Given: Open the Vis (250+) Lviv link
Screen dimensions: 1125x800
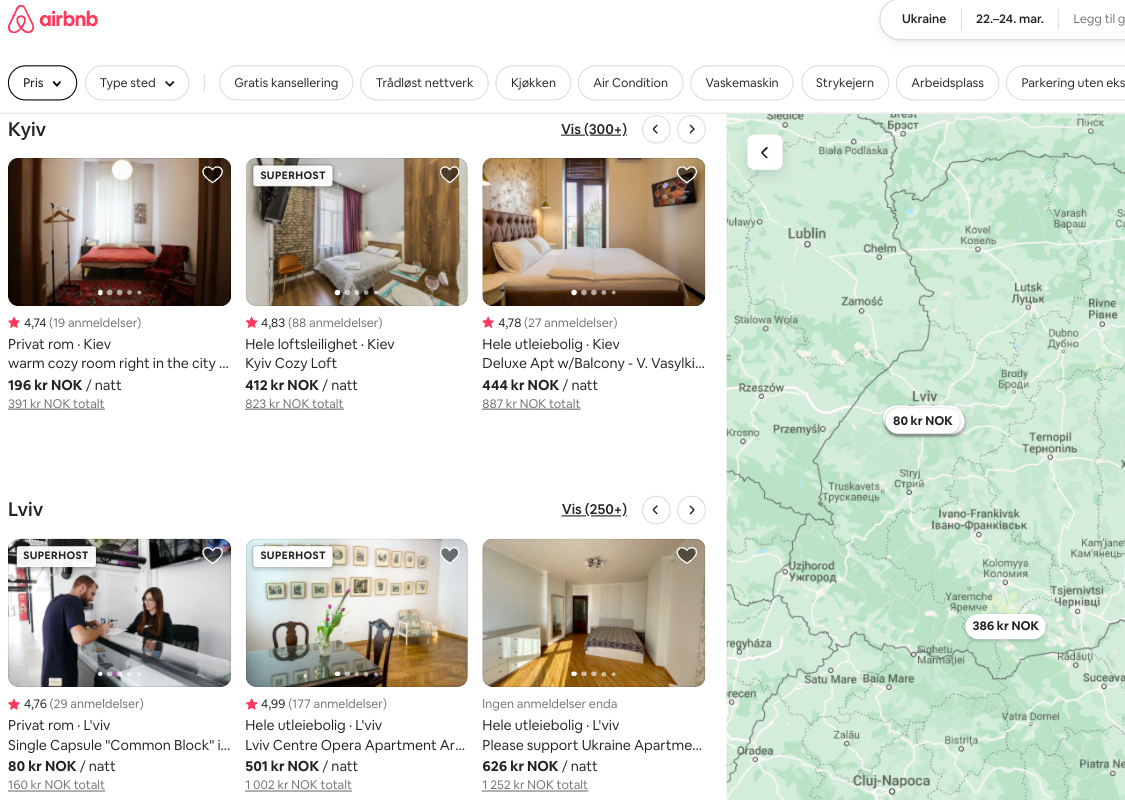Looking at the screenshot, I should pos(594,510).
